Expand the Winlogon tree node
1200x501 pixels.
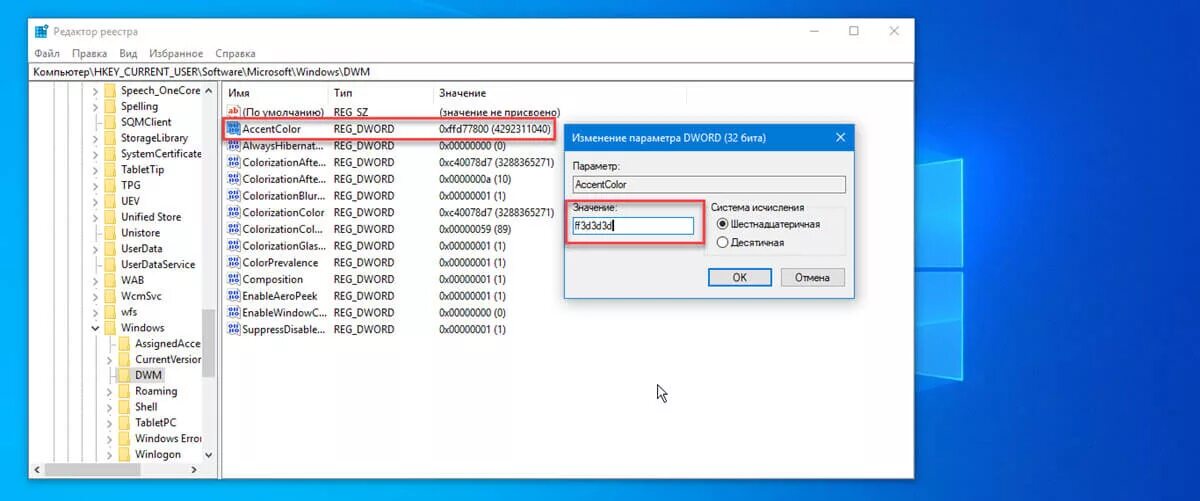click(x=110, y=454)
